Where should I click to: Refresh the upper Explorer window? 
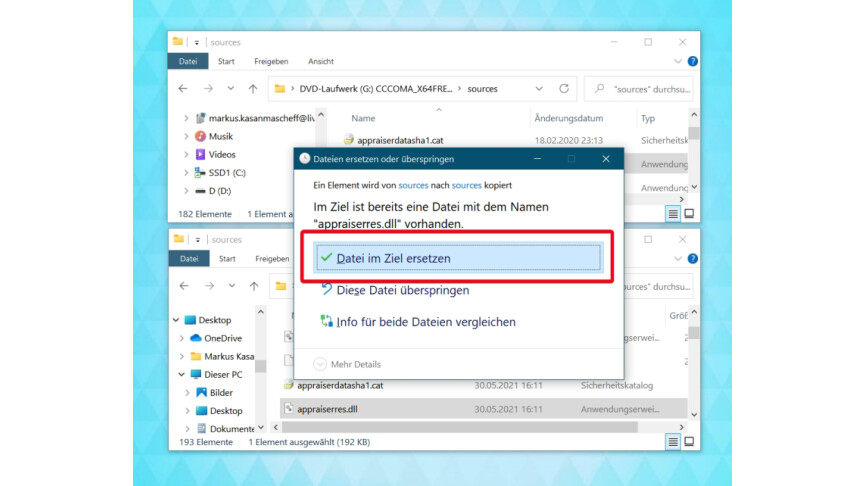564,89
